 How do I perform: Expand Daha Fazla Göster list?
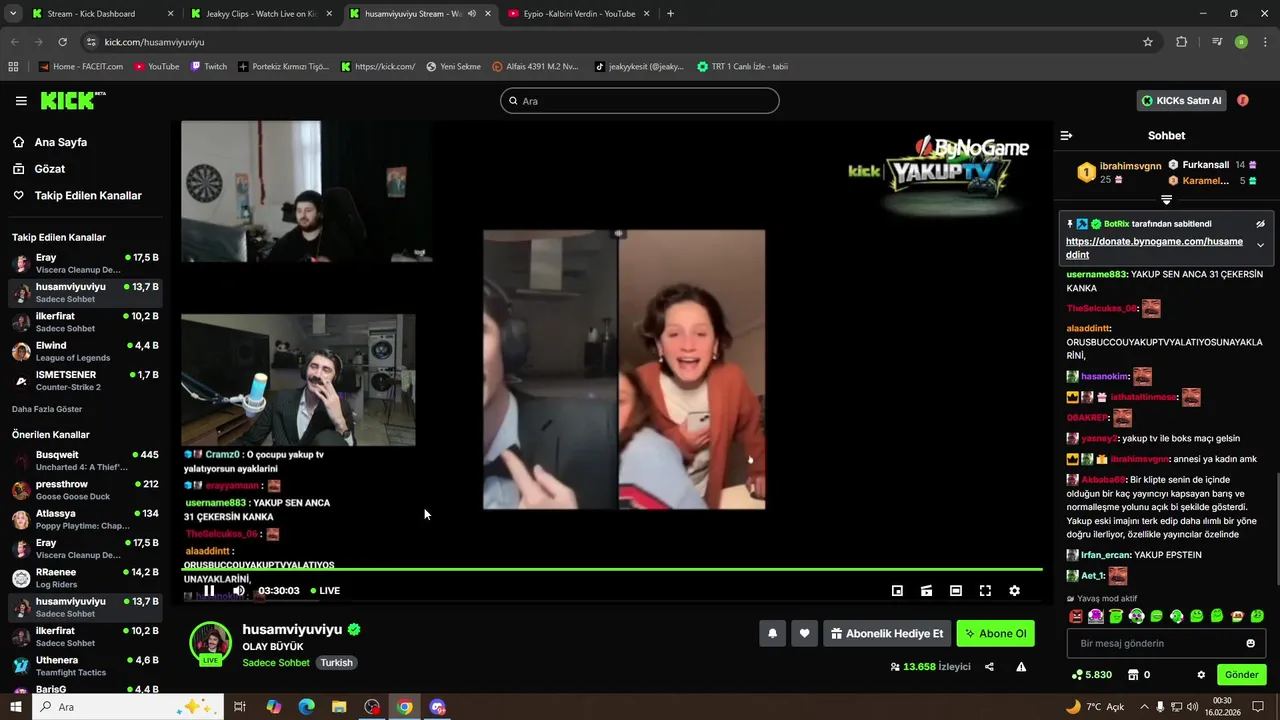pyautogui.click(x=47, y=409)
